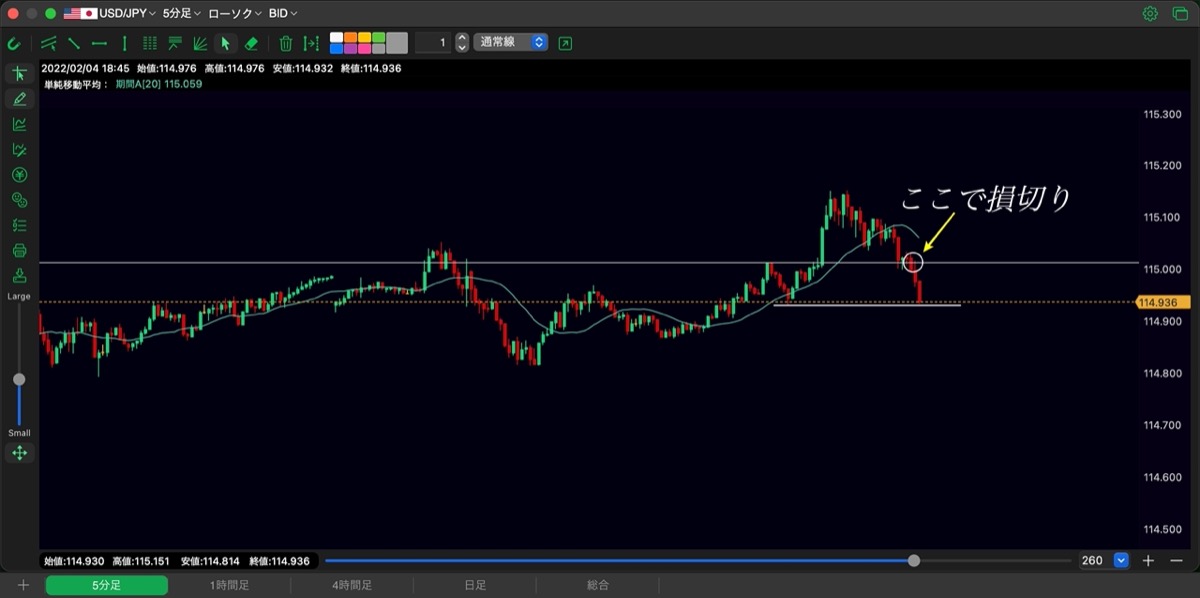Screen dimensions: 1200x598
Task: Click the yen currency icon in sidebar
Action: tap(19, 174)
